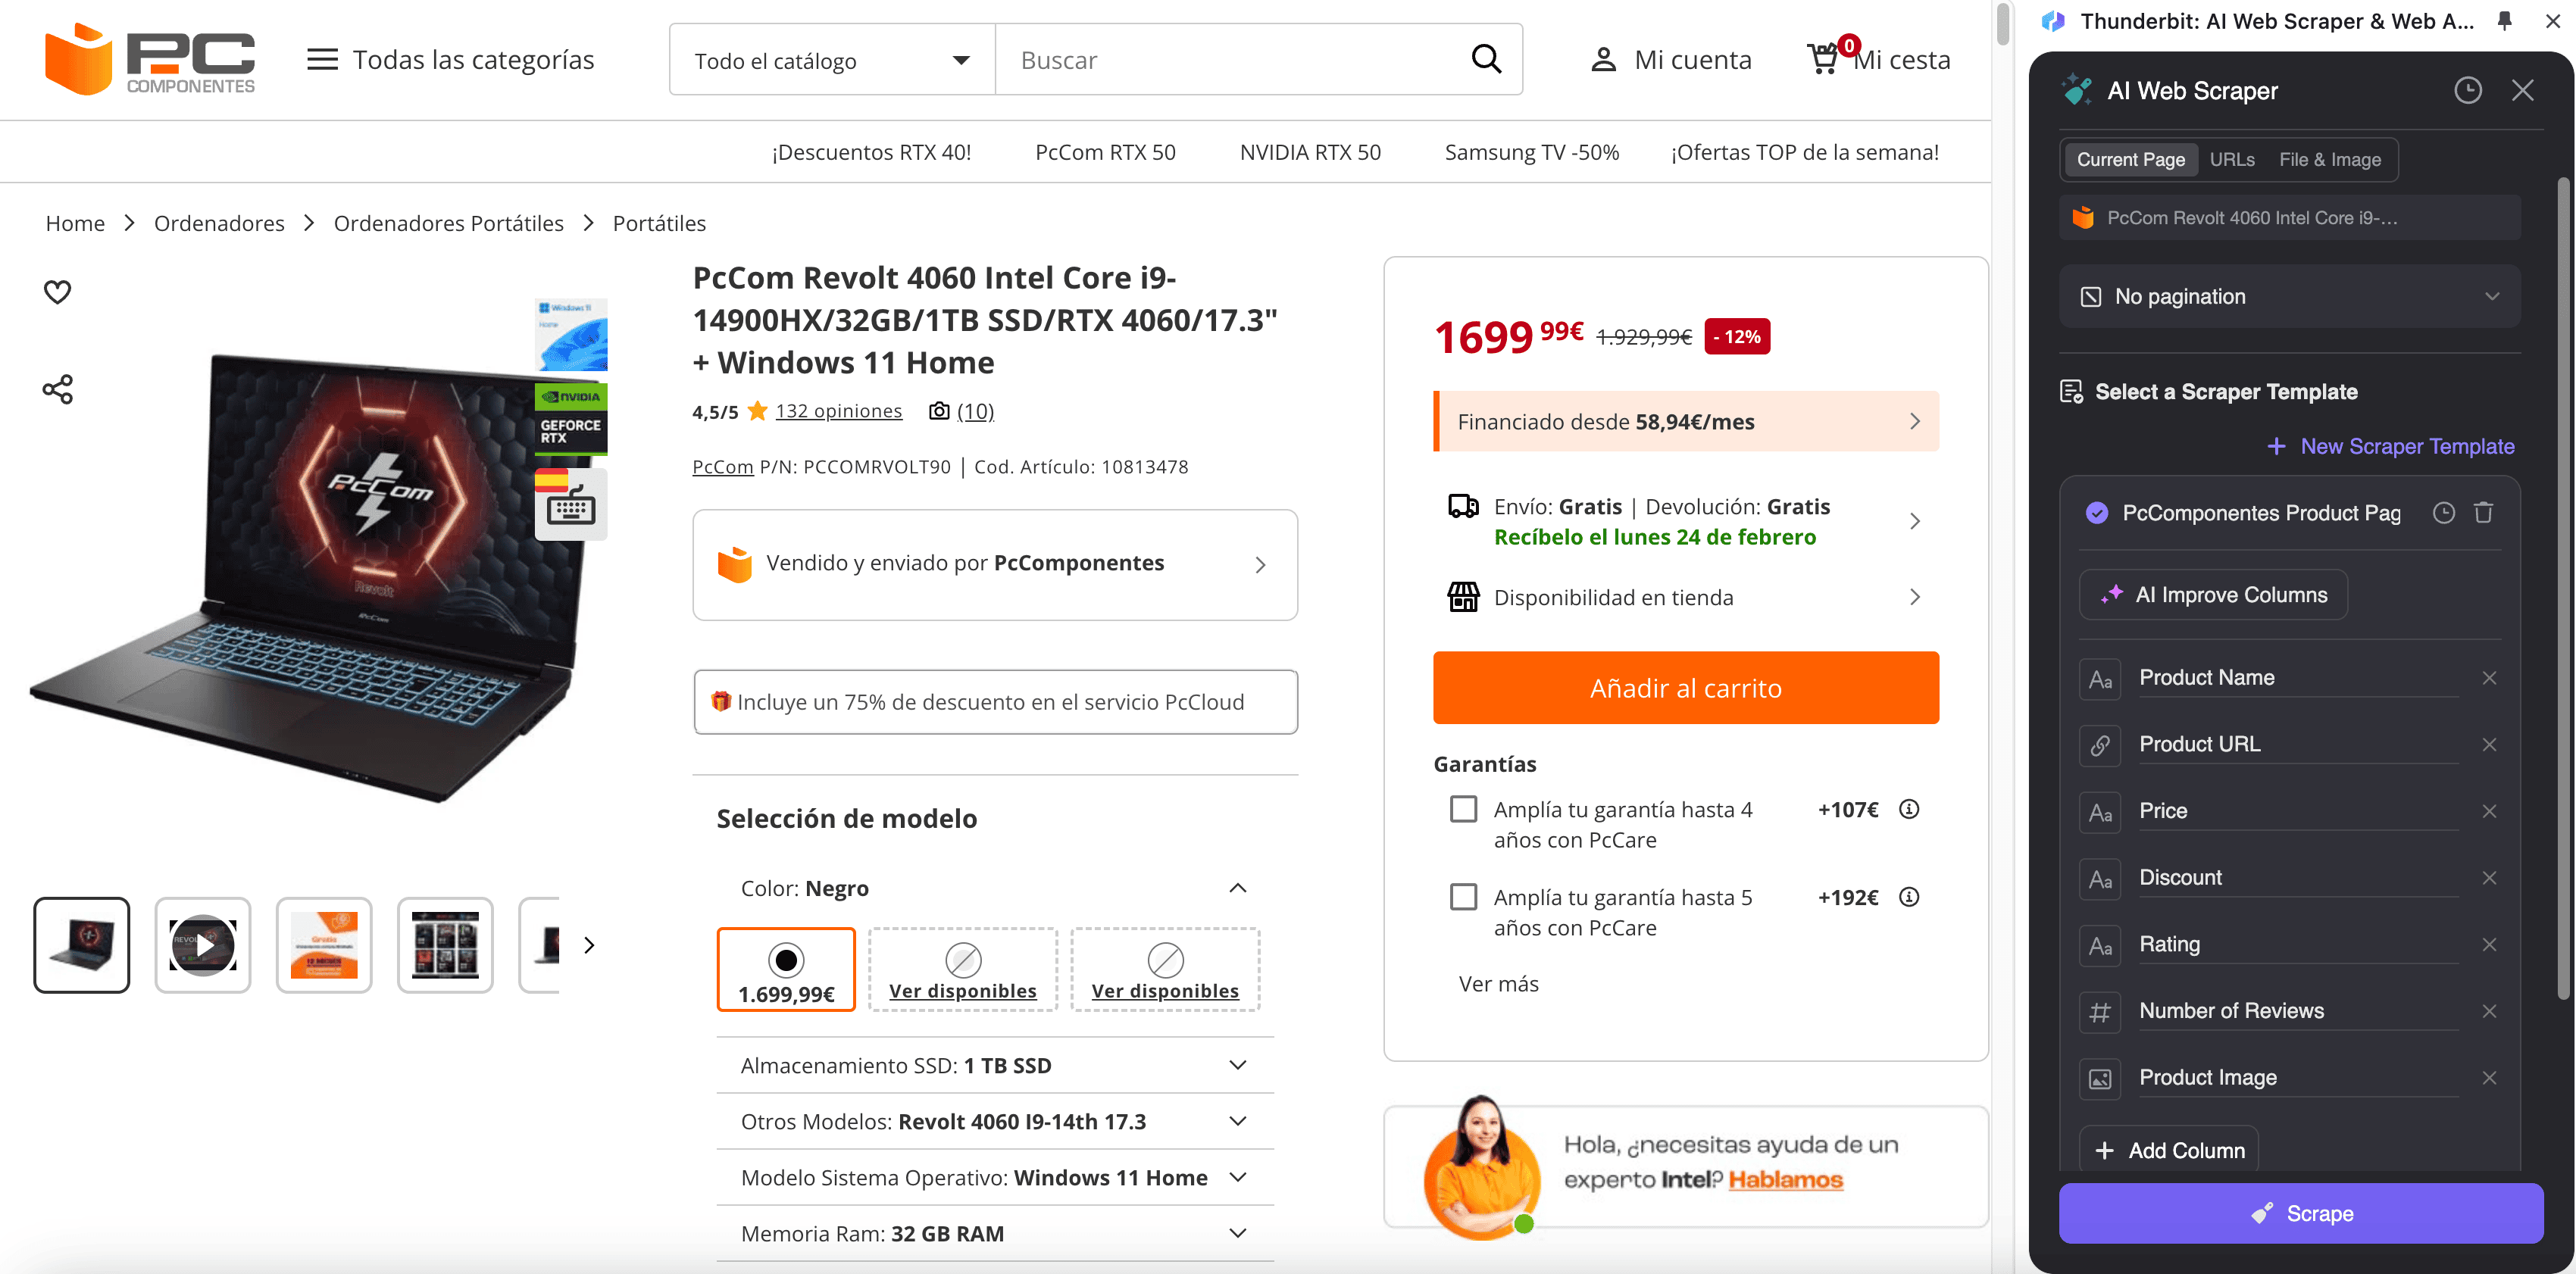2576x1274 pixels.
Task: Select the black color 1.699,99€ option
Action: tap(786, 969)
